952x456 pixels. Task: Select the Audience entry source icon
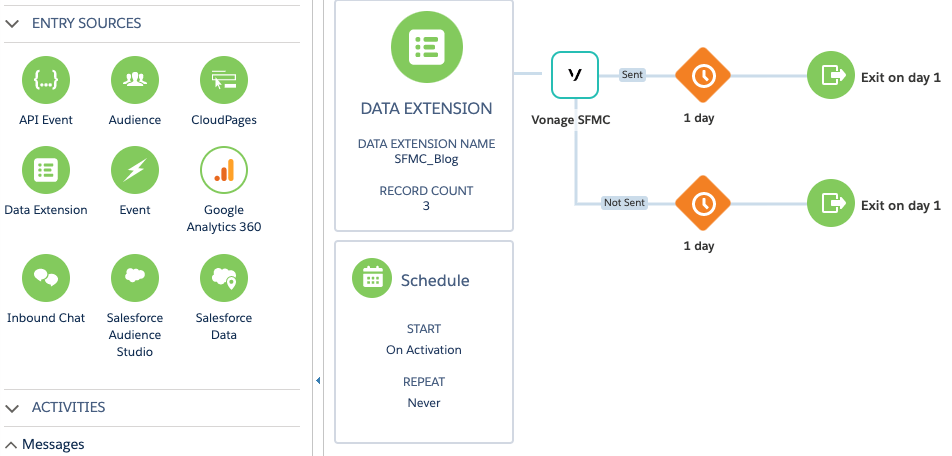pos(135,80)
